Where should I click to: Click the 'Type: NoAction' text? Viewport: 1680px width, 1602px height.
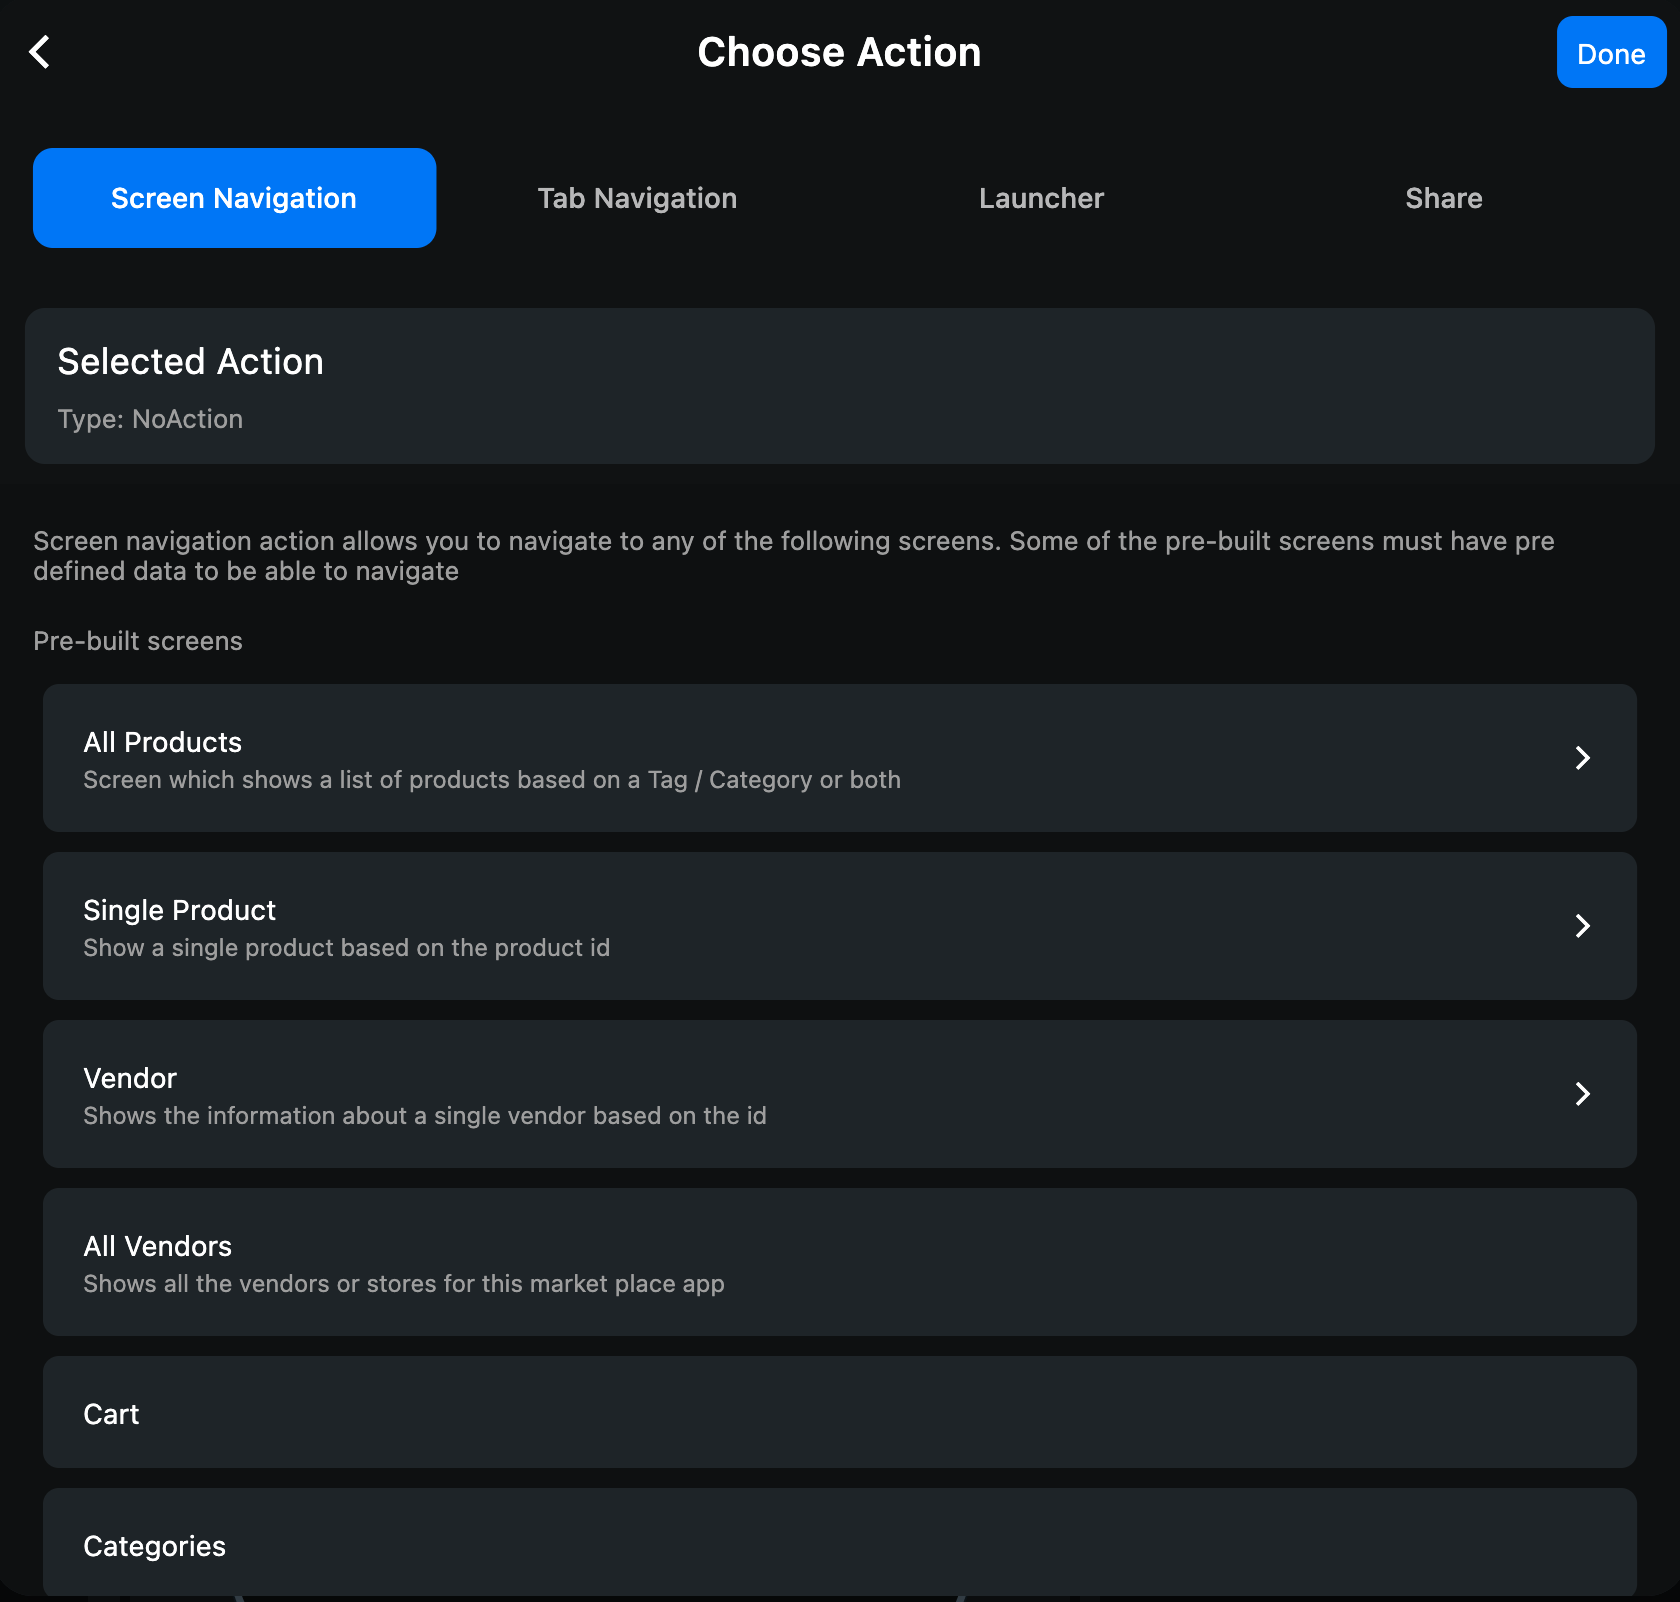[150, 419]
